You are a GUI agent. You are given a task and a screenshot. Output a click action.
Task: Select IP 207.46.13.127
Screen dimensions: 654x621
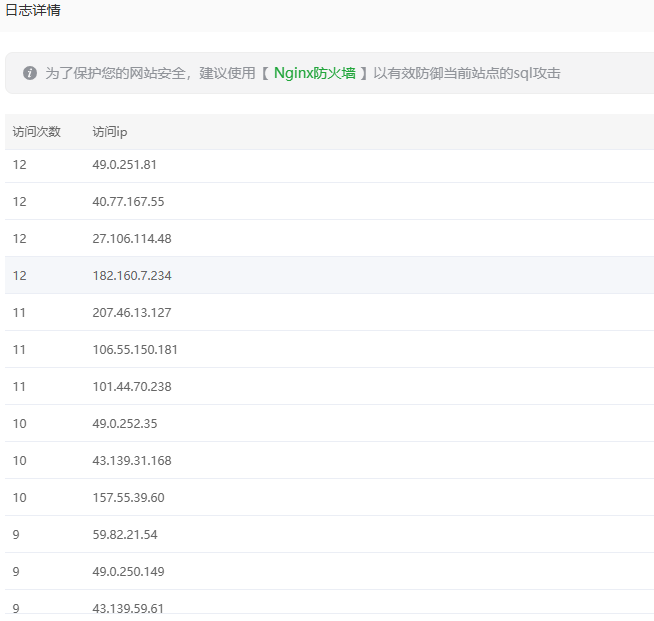click(132, 313)
